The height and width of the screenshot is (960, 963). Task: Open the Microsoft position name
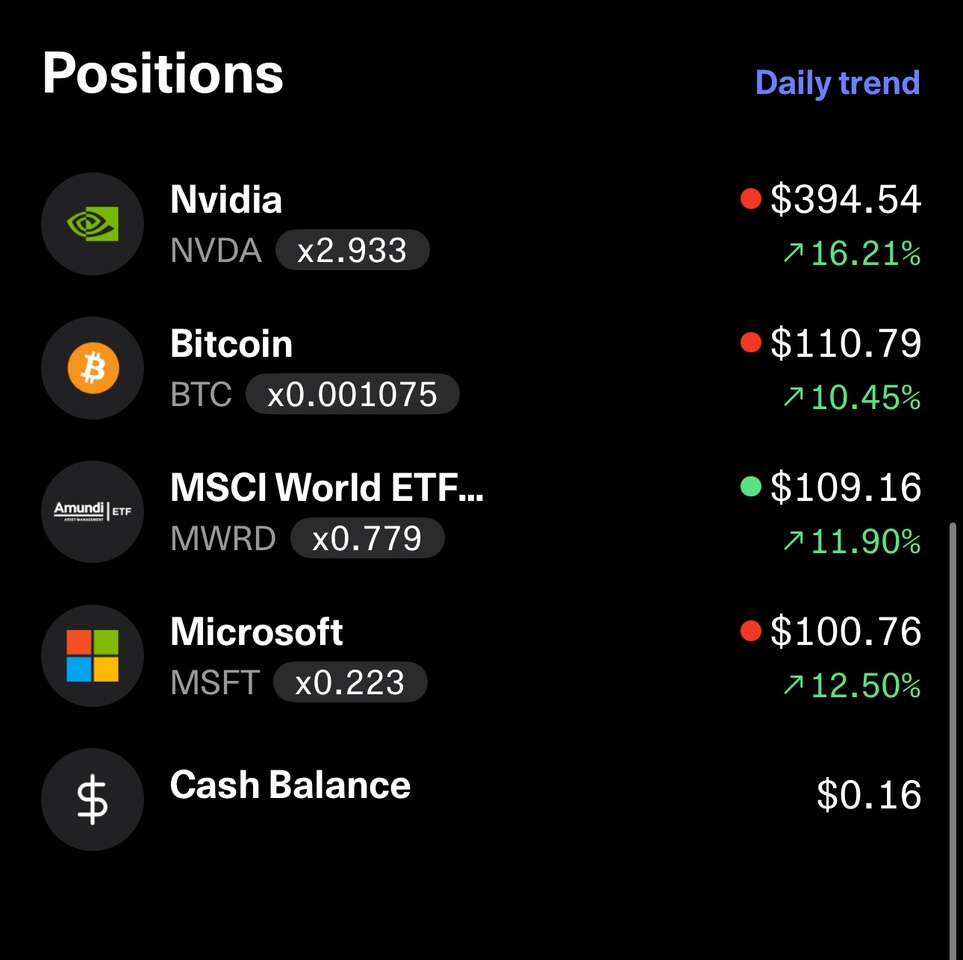point(256,631)
